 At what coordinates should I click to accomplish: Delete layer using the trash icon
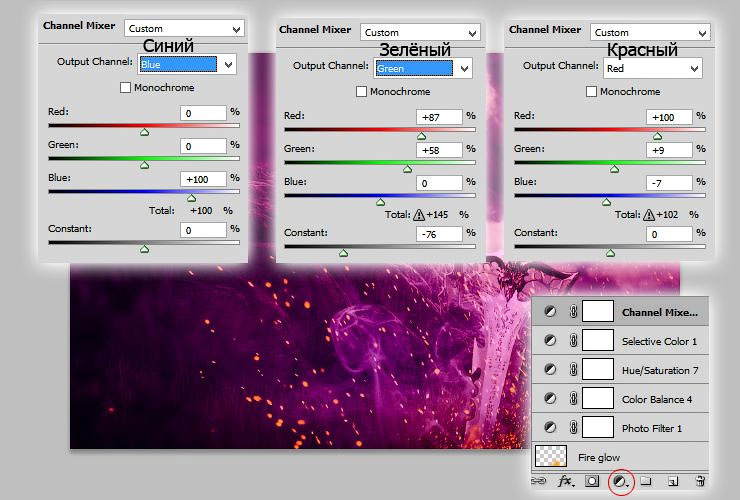point(700,481)
